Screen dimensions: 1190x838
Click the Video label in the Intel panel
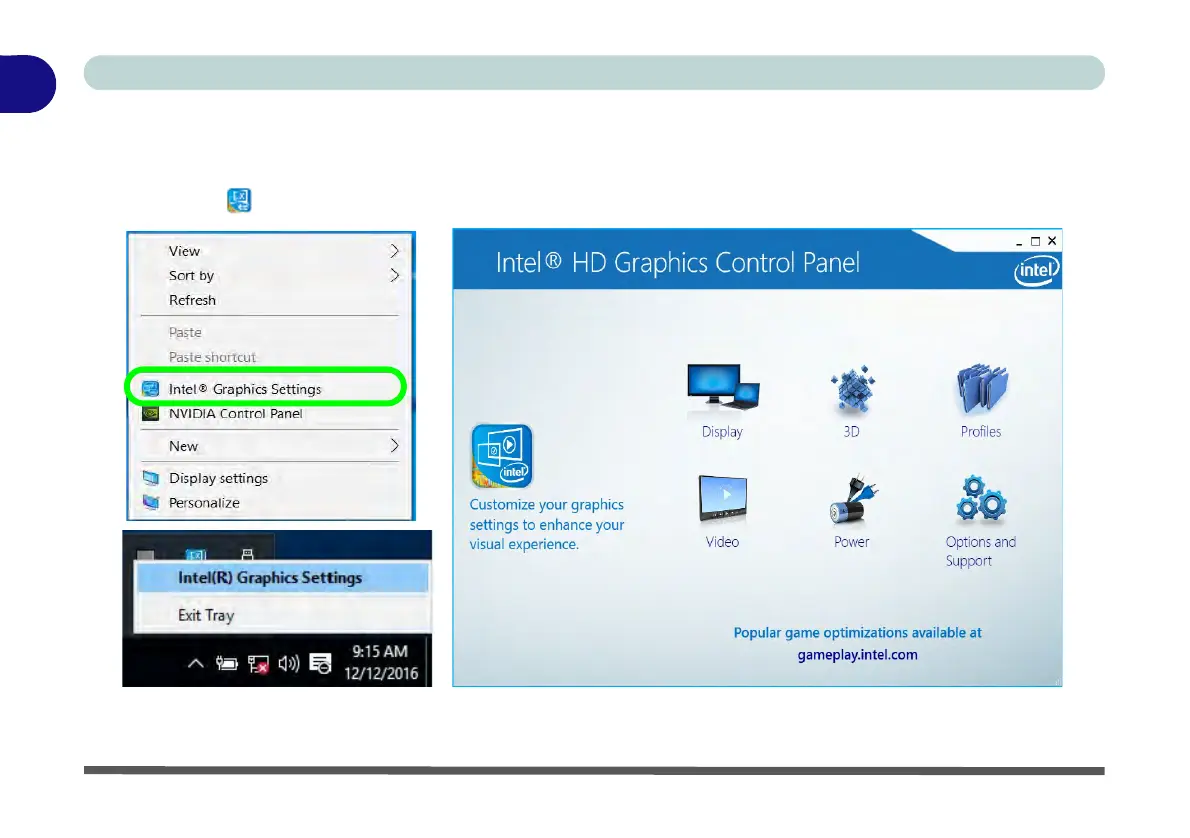tap(722, 541)
